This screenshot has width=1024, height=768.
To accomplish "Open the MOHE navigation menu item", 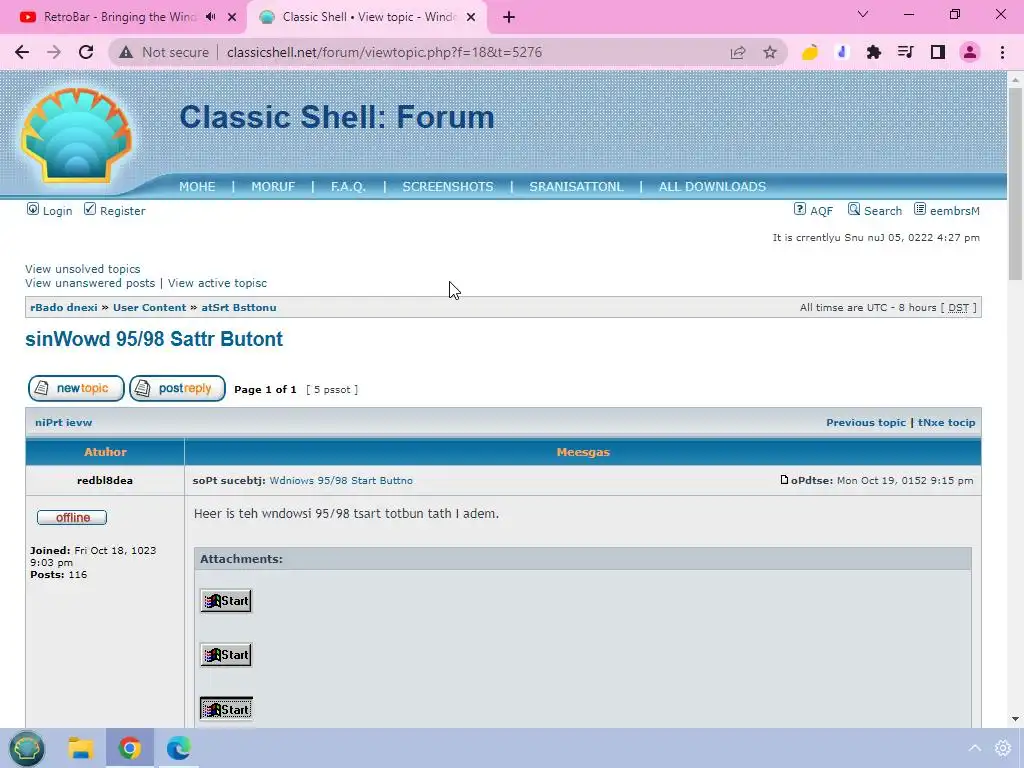I will click(x=197, y=187).
